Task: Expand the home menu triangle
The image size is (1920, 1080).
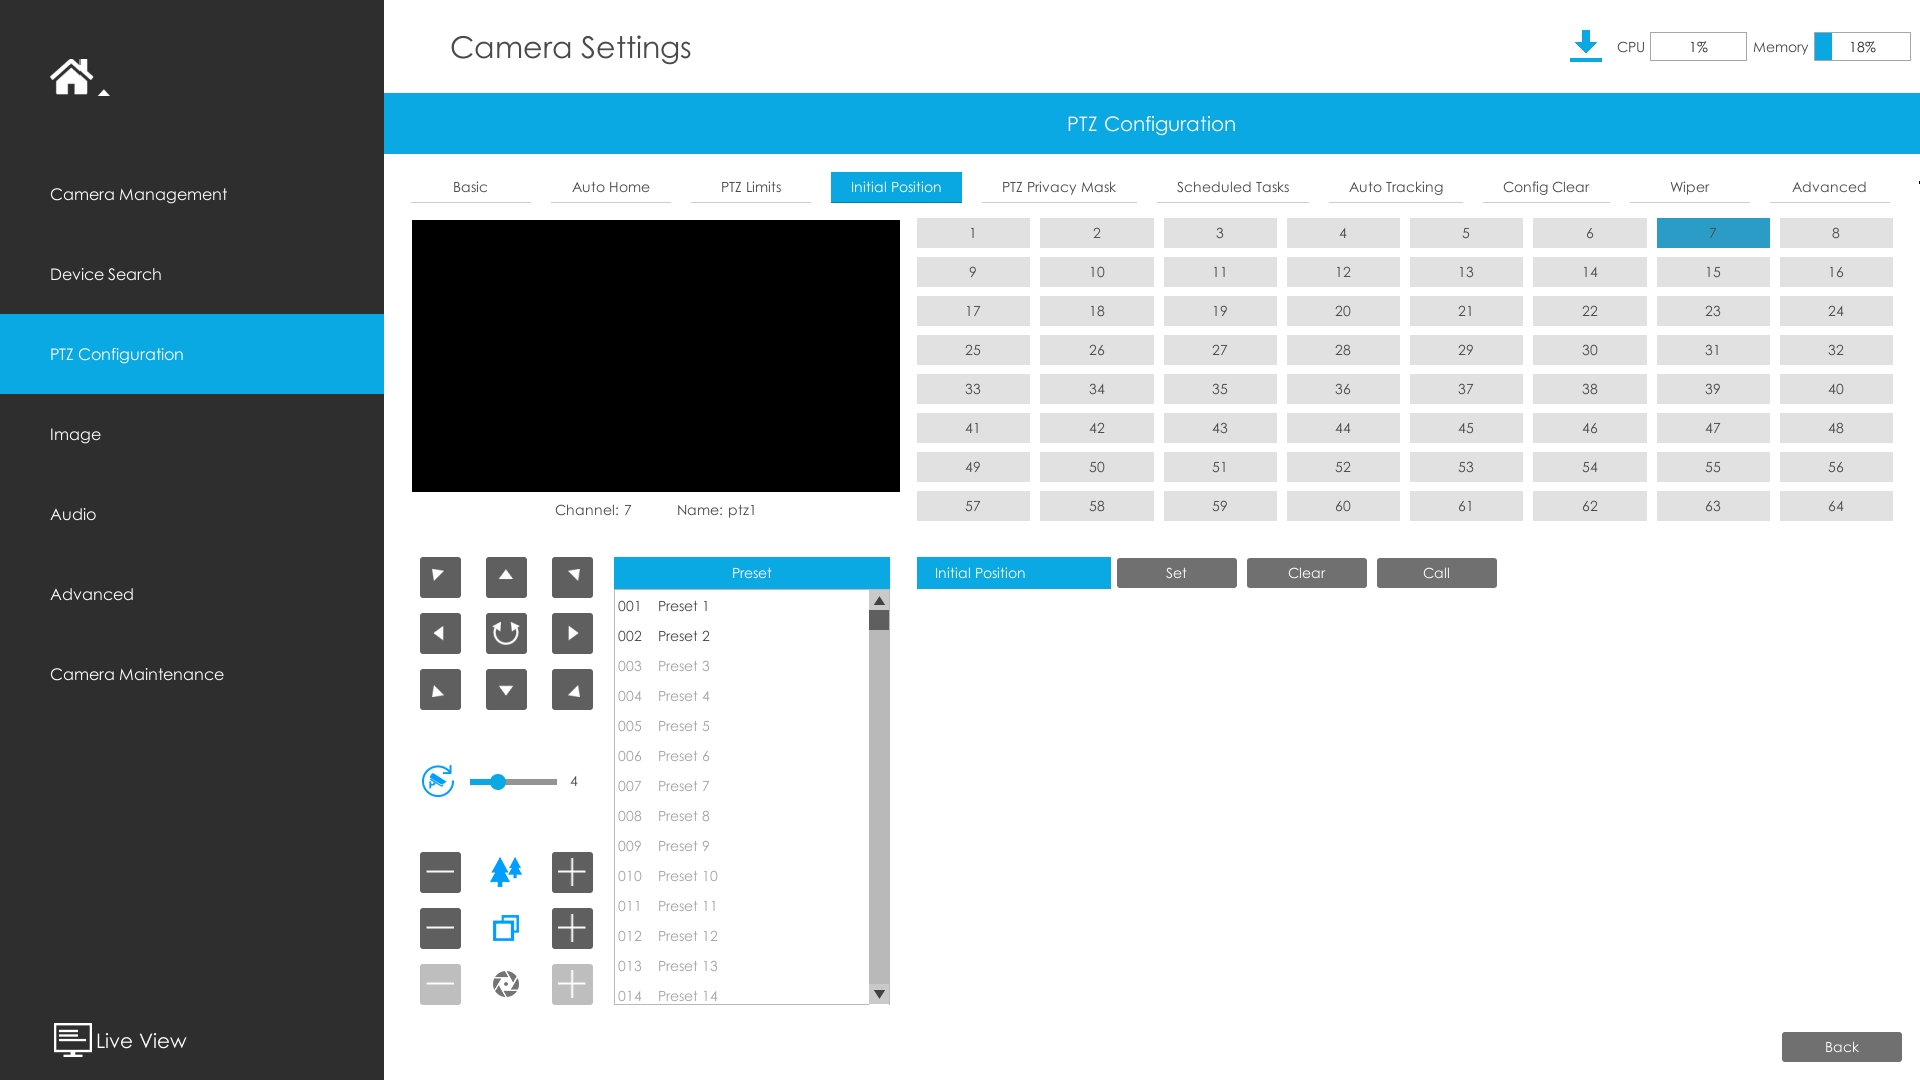Action: tap(104, 93)
